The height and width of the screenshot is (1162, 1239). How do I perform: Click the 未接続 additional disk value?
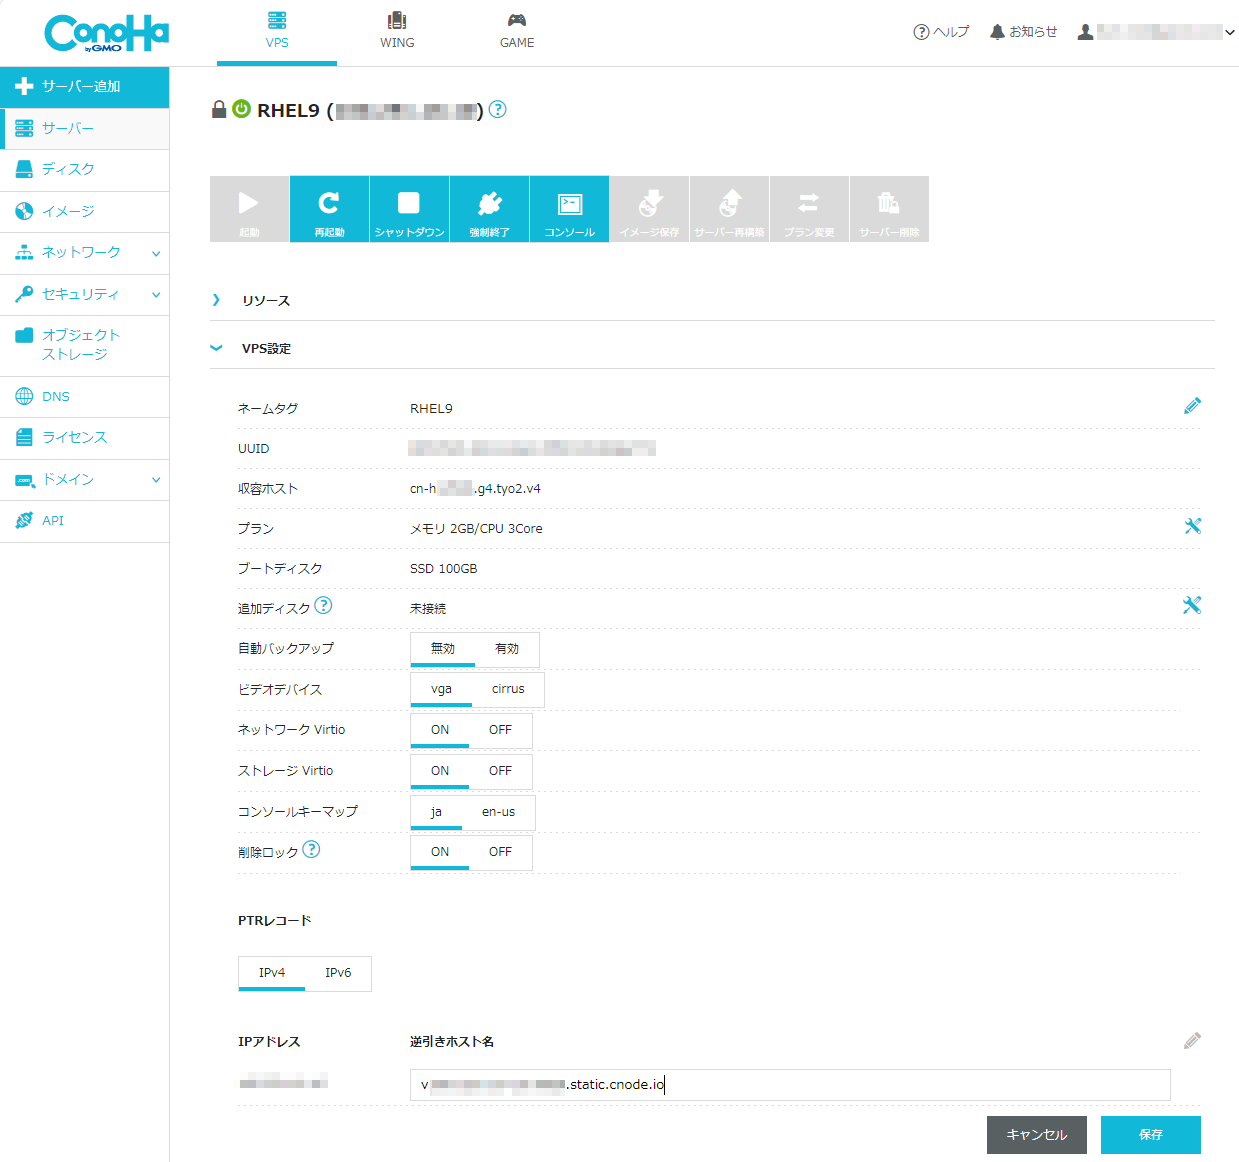[x=428, y=609]
